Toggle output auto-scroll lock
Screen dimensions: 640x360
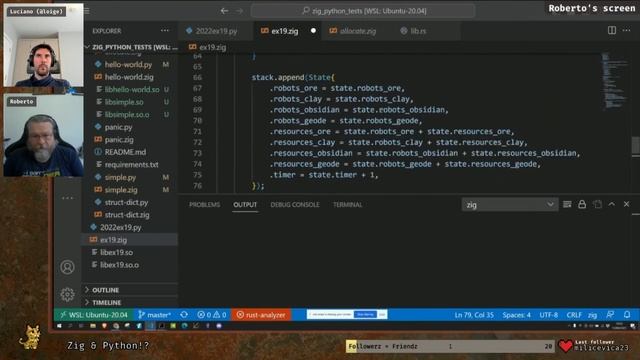pos(582,204)
